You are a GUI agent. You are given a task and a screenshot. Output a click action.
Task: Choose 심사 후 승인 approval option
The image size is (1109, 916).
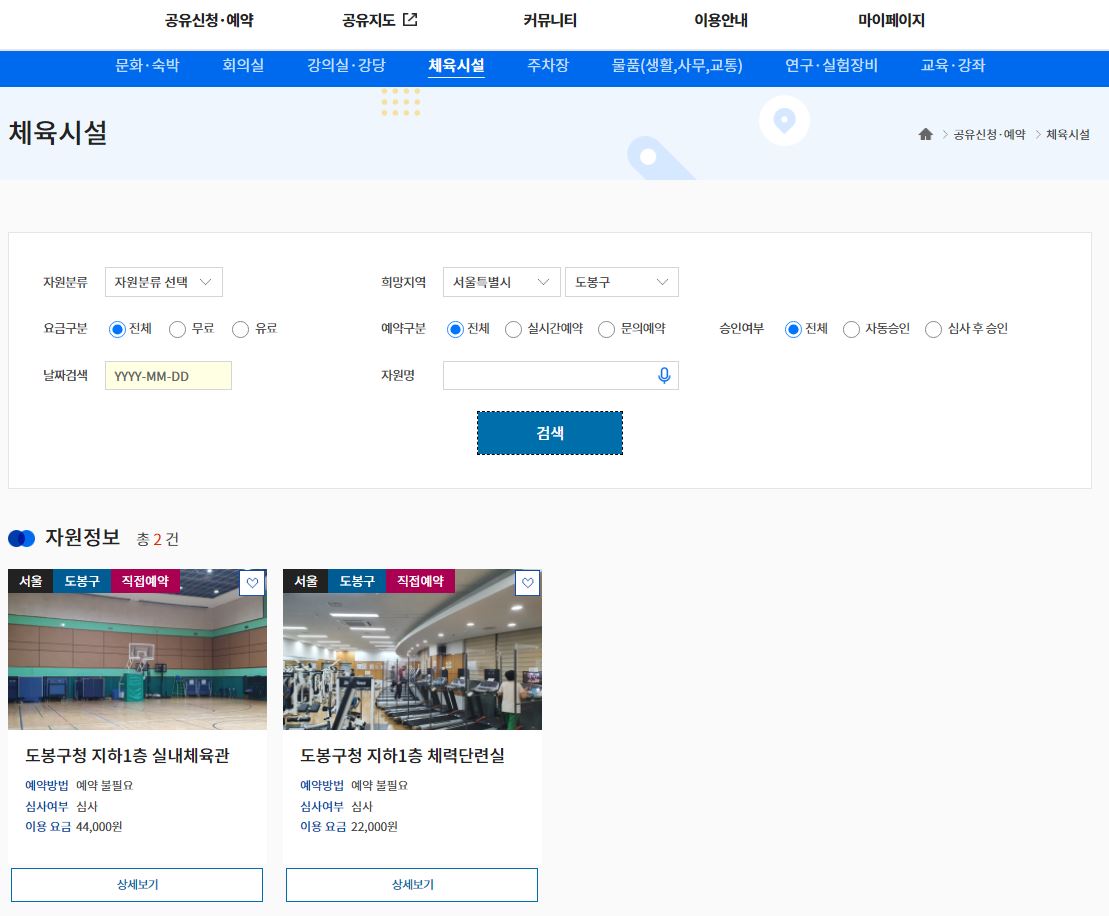coord(934,329)
